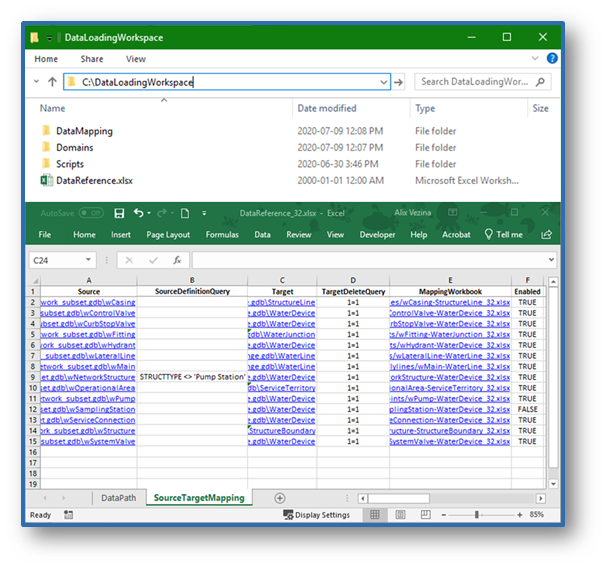This screenshot has width=607, height=569.
Task: Open the wCasing source link in row 2
Action: click(88, 302)
